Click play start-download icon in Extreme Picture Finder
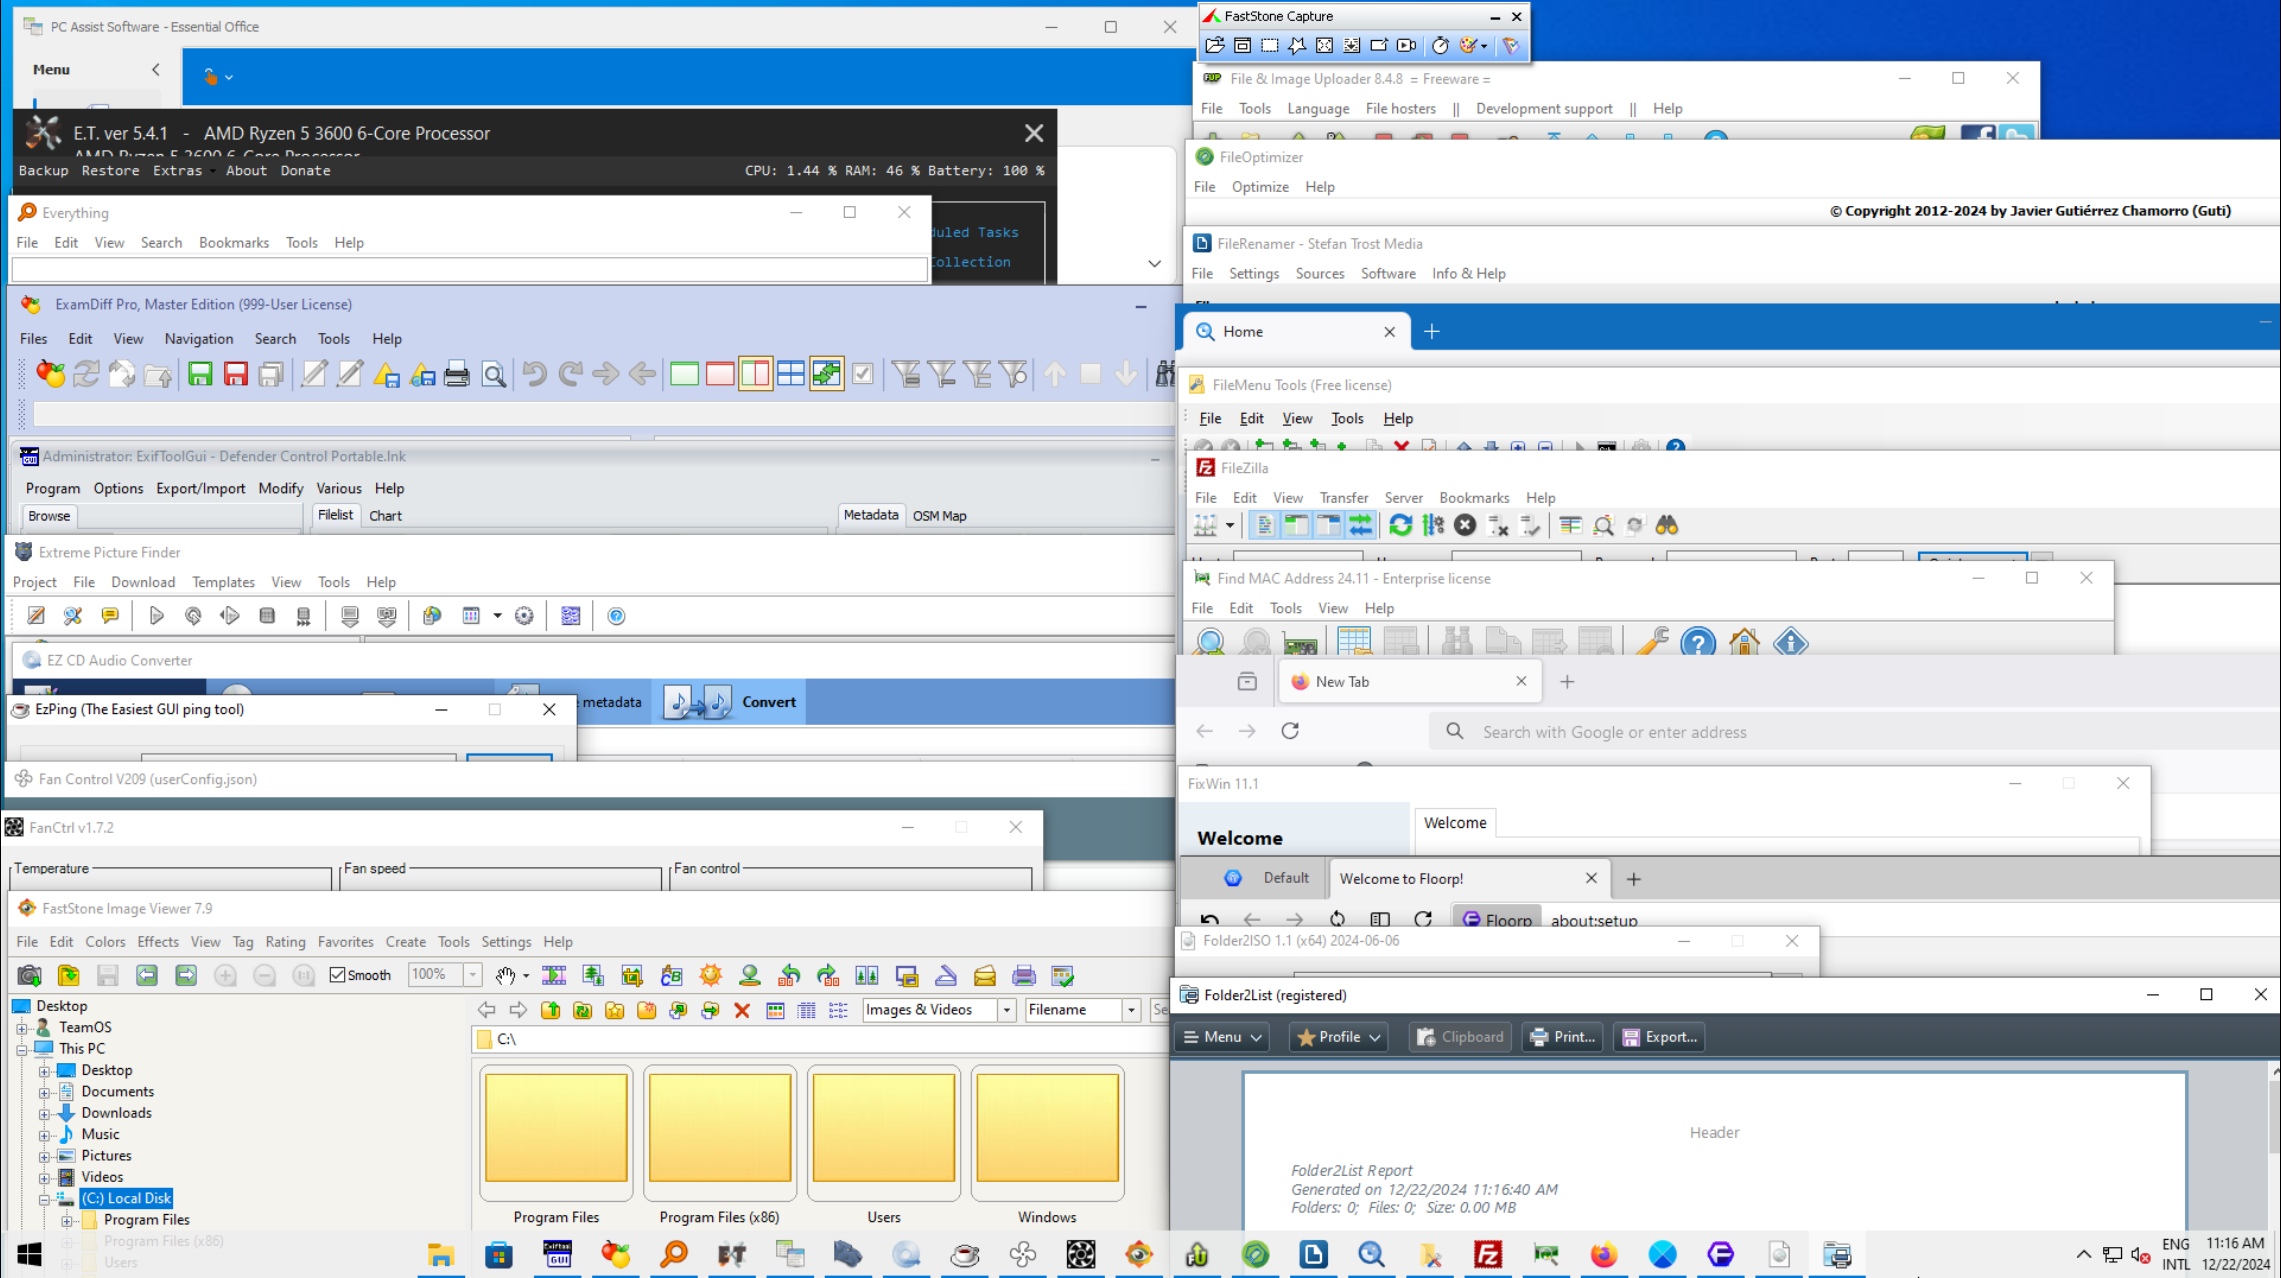Screen dimensions: 2281x1278 click(156, 616)
